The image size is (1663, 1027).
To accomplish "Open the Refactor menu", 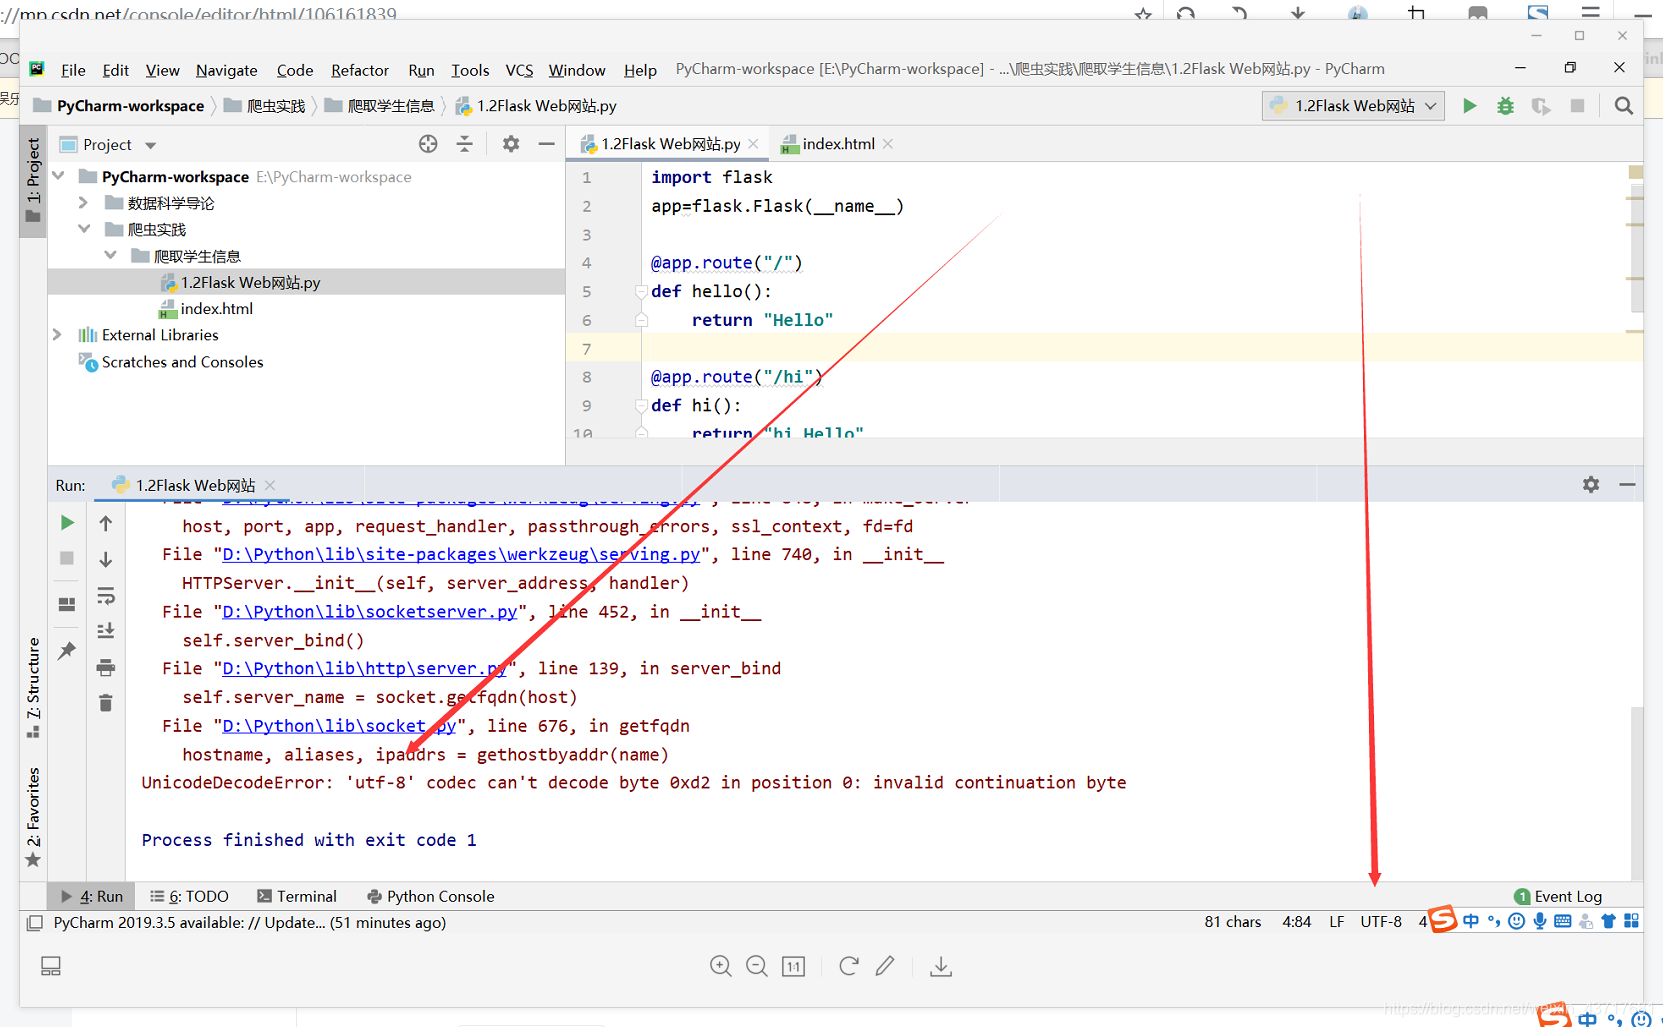I will 359,70.
